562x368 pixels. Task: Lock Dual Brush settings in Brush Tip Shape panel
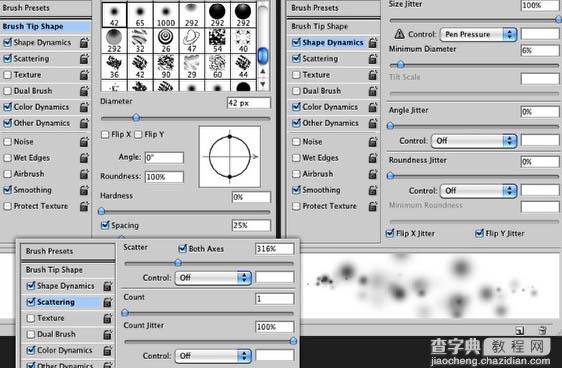[84, 91]
